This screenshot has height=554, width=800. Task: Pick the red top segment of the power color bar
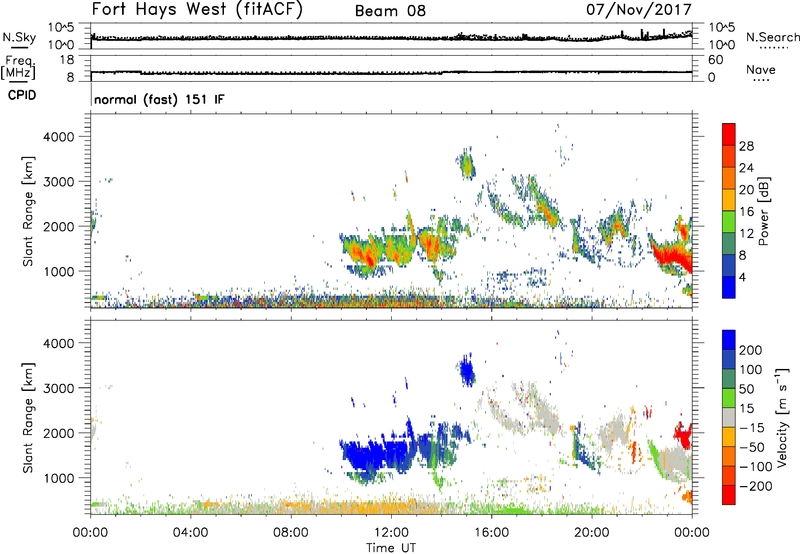729,135
